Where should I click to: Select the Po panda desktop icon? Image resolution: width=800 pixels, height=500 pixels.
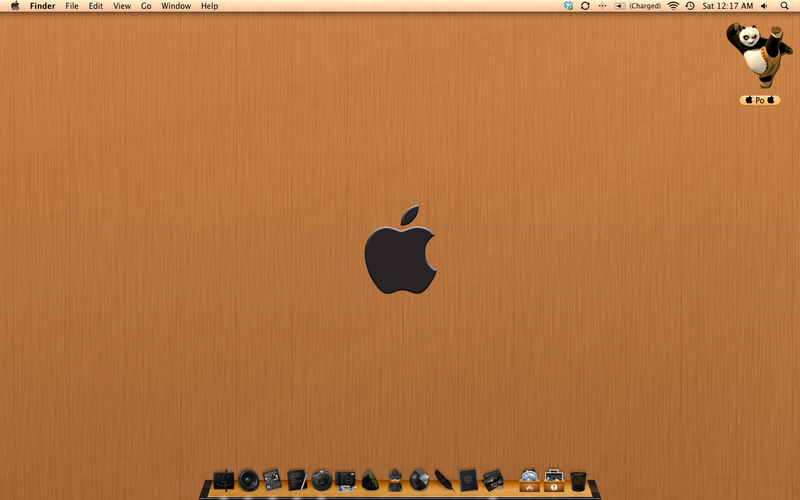click(760, 55)
